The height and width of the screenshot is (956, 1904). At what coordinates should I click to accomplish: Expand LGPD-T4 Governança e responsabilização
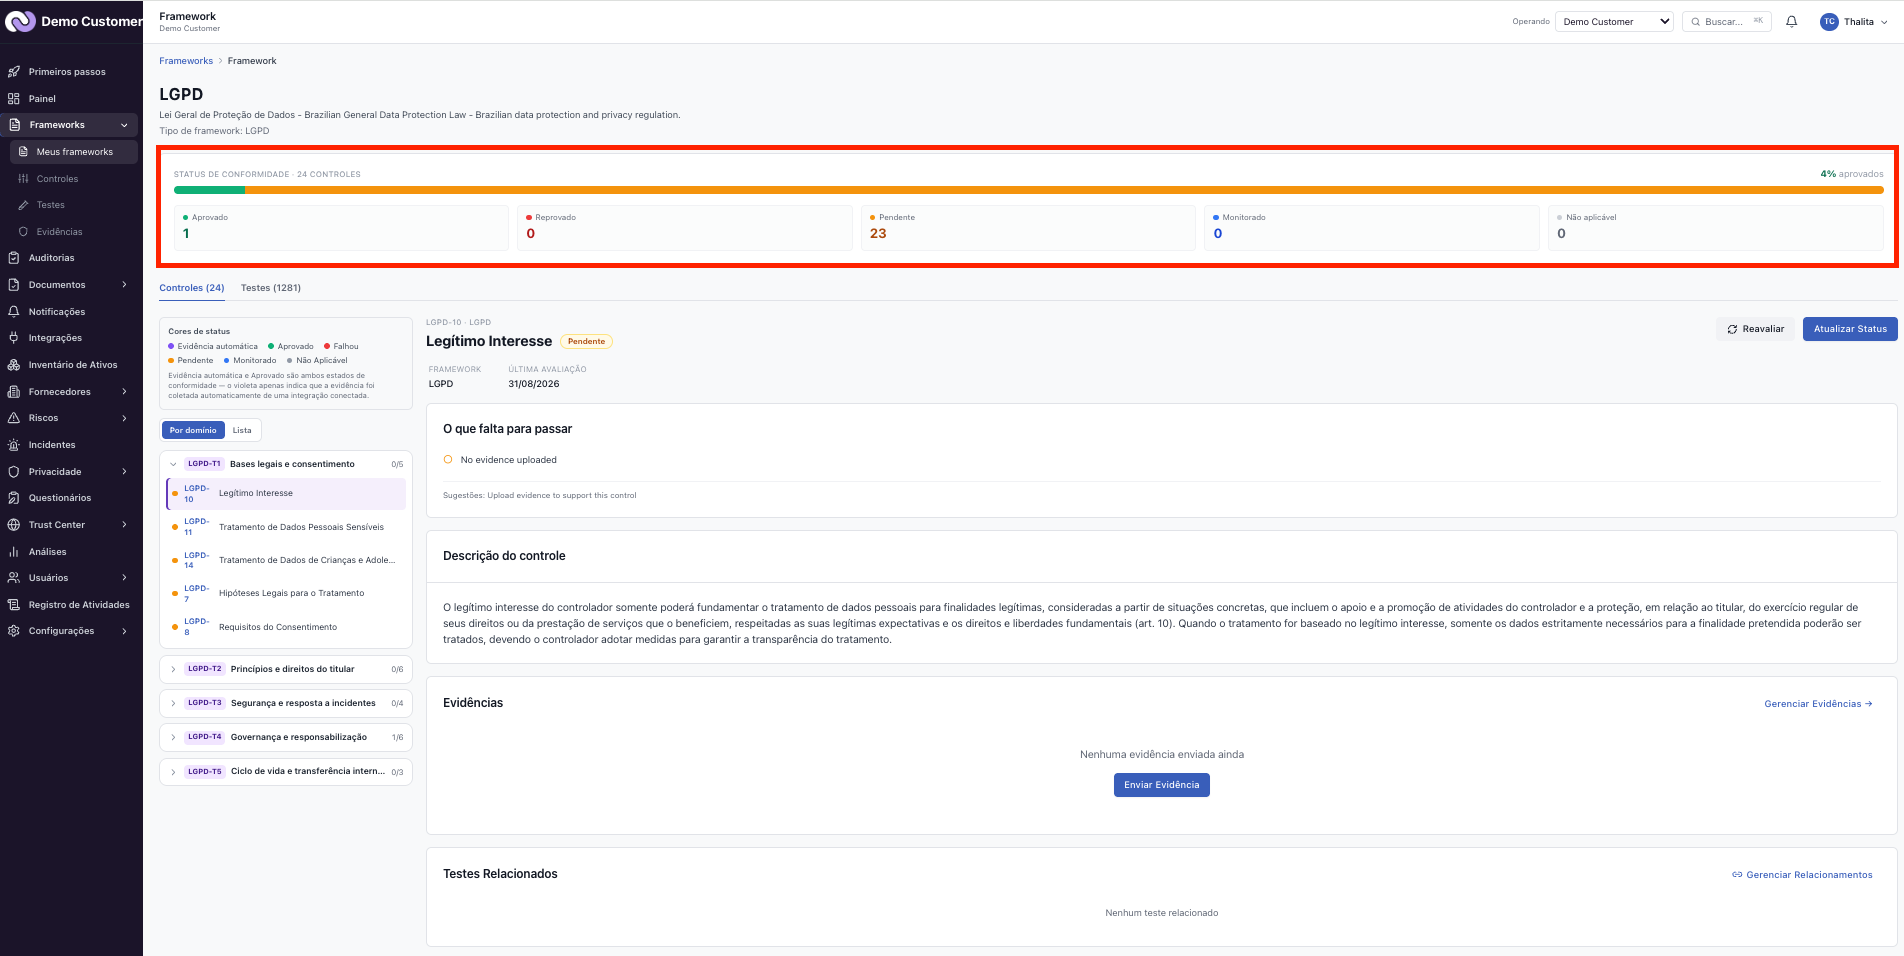[x=286, y=737]
